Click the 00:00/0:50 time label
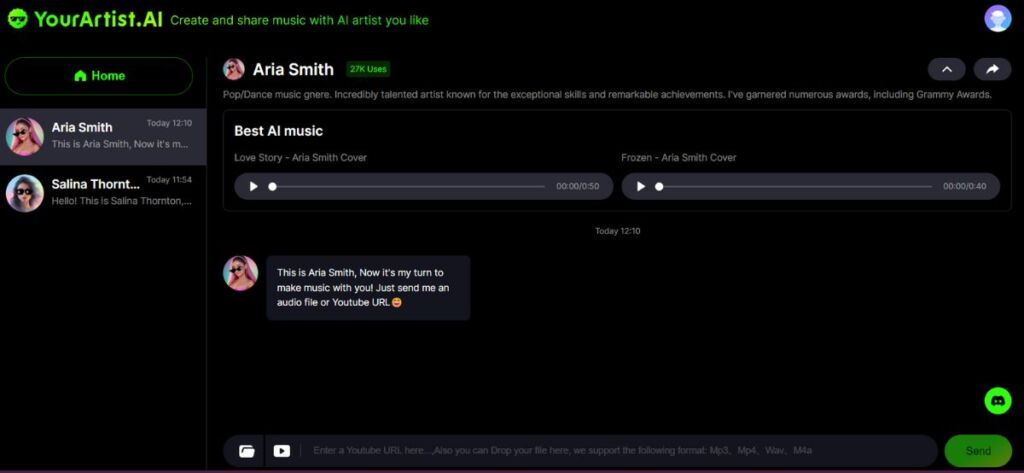The height and width of the screenshot is (473, 1024). click(x=577, y=186)
